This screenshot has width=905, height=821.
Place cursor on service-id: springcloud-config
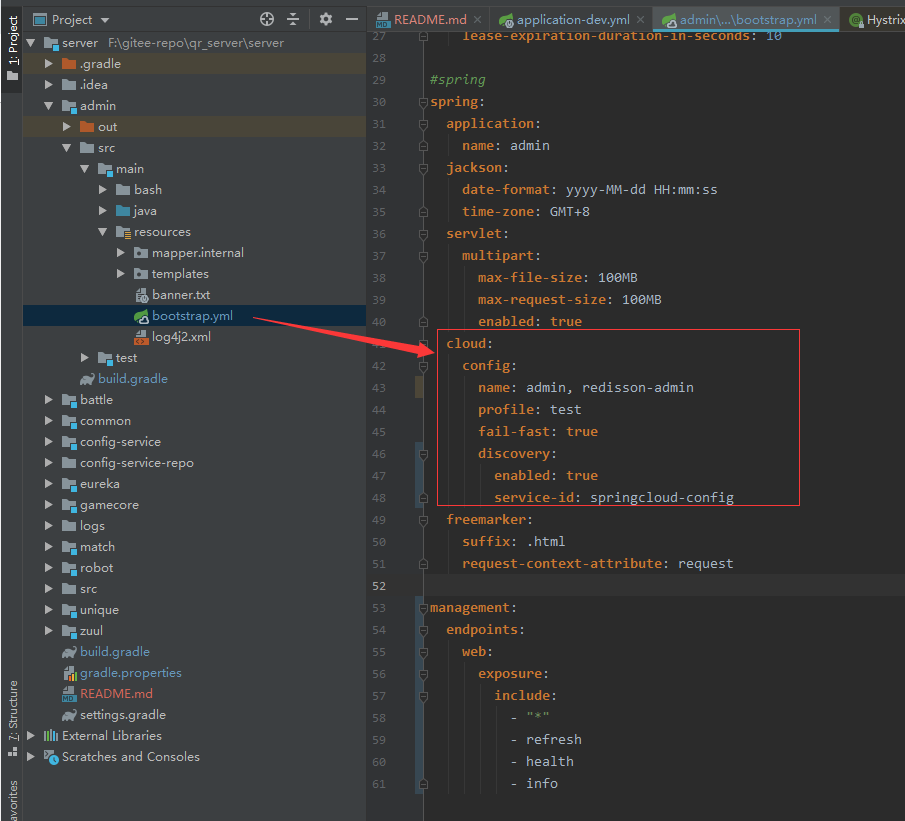tap(614, 498)
